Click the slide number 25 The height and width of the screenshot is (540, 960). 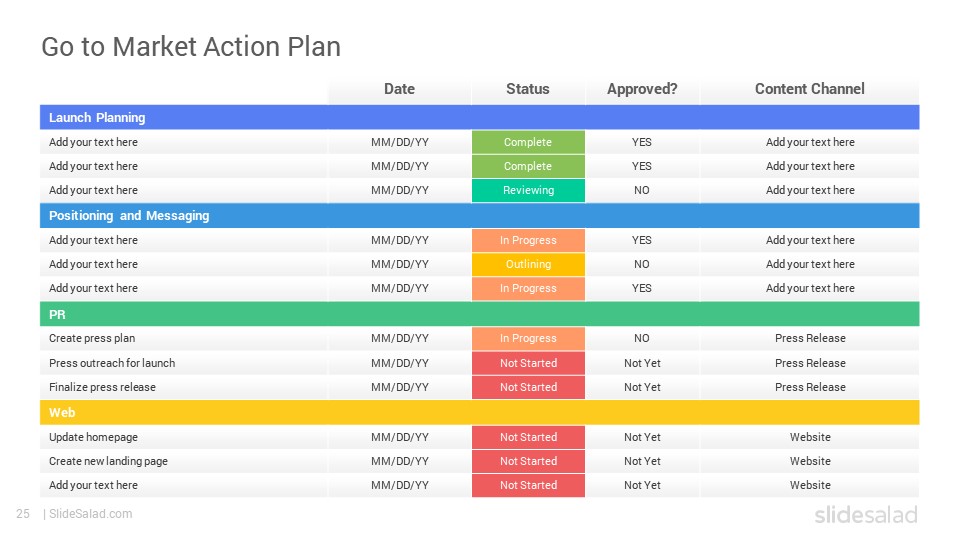[23, 514]
